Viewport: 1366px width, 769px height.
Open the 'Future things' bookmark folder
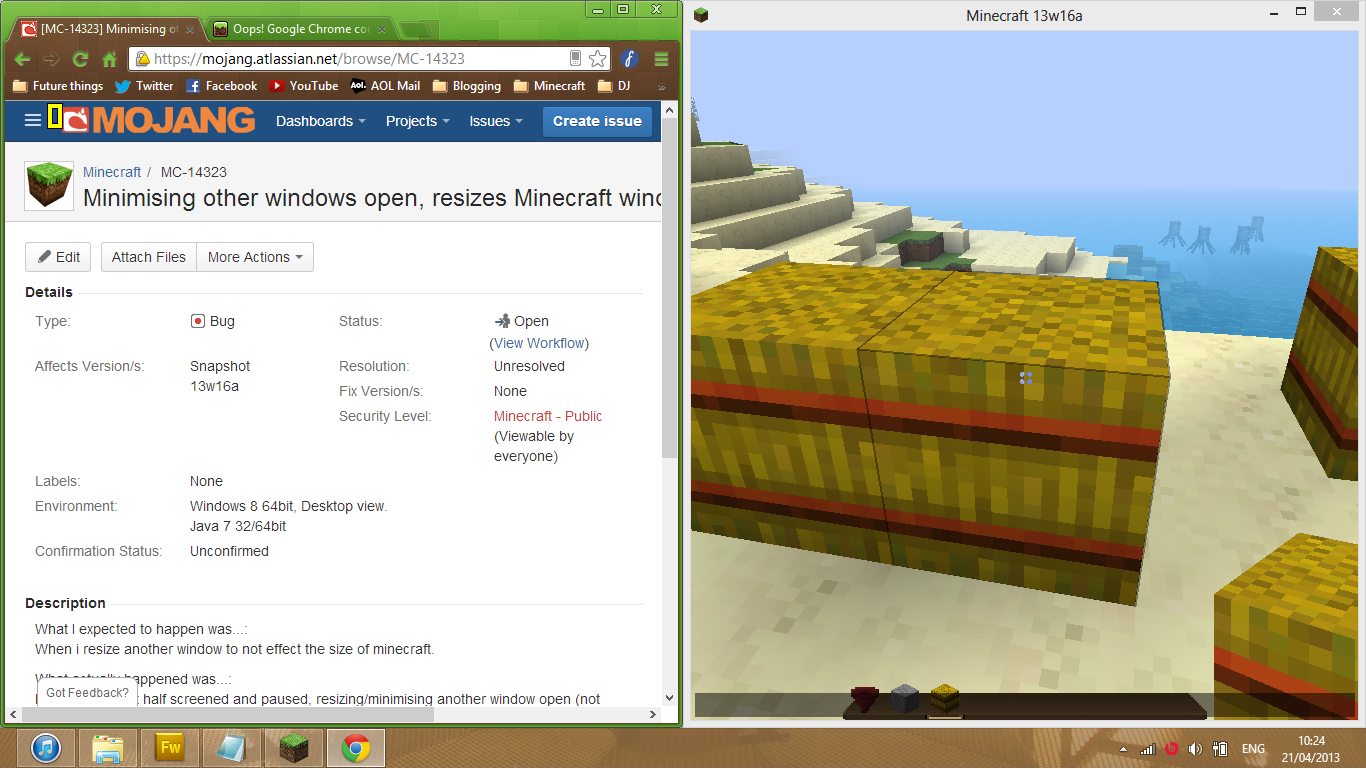(x=58, y=86)
